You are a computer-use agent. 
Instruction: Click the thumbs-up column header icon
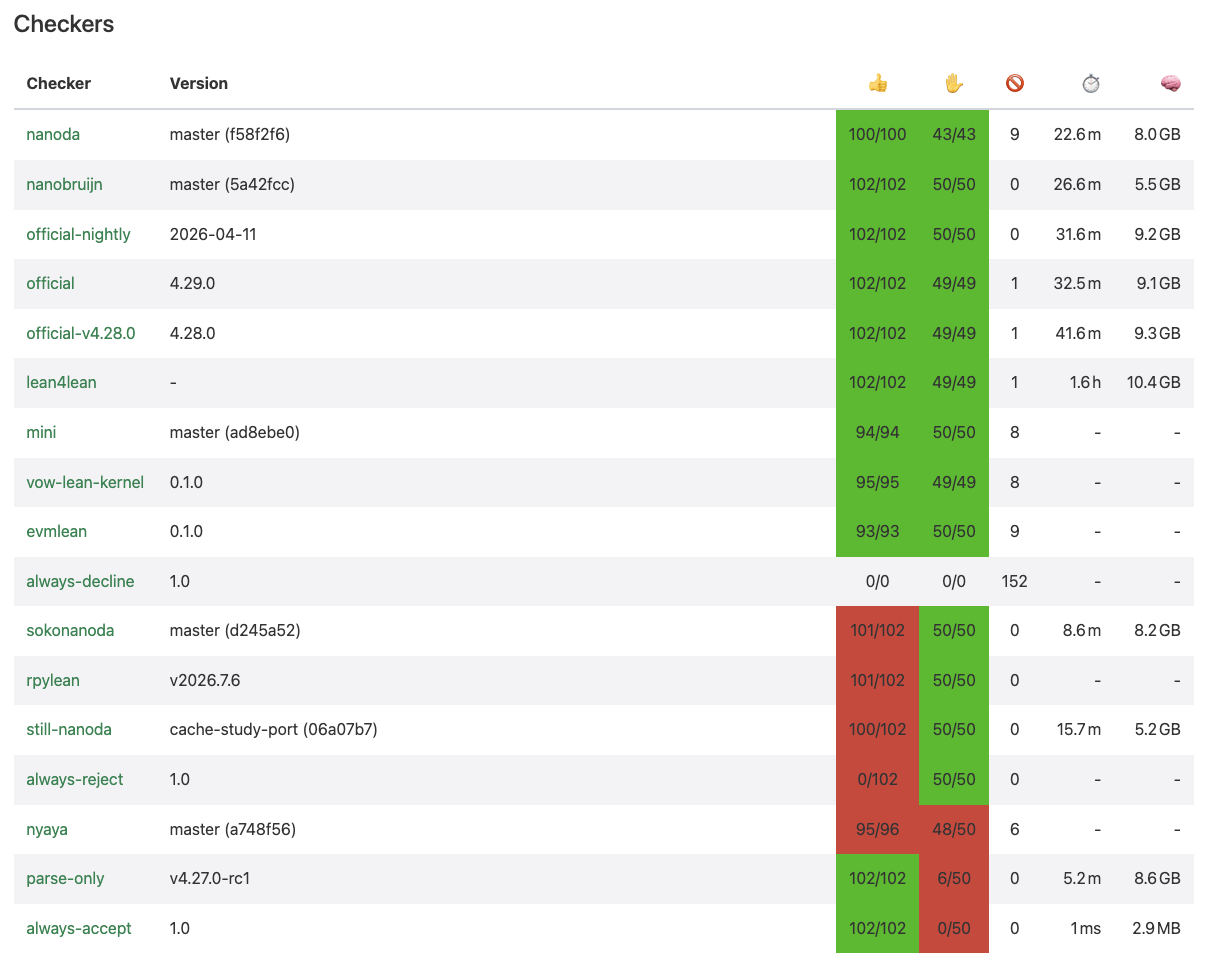pyautogui.click(x=878, y=84)
